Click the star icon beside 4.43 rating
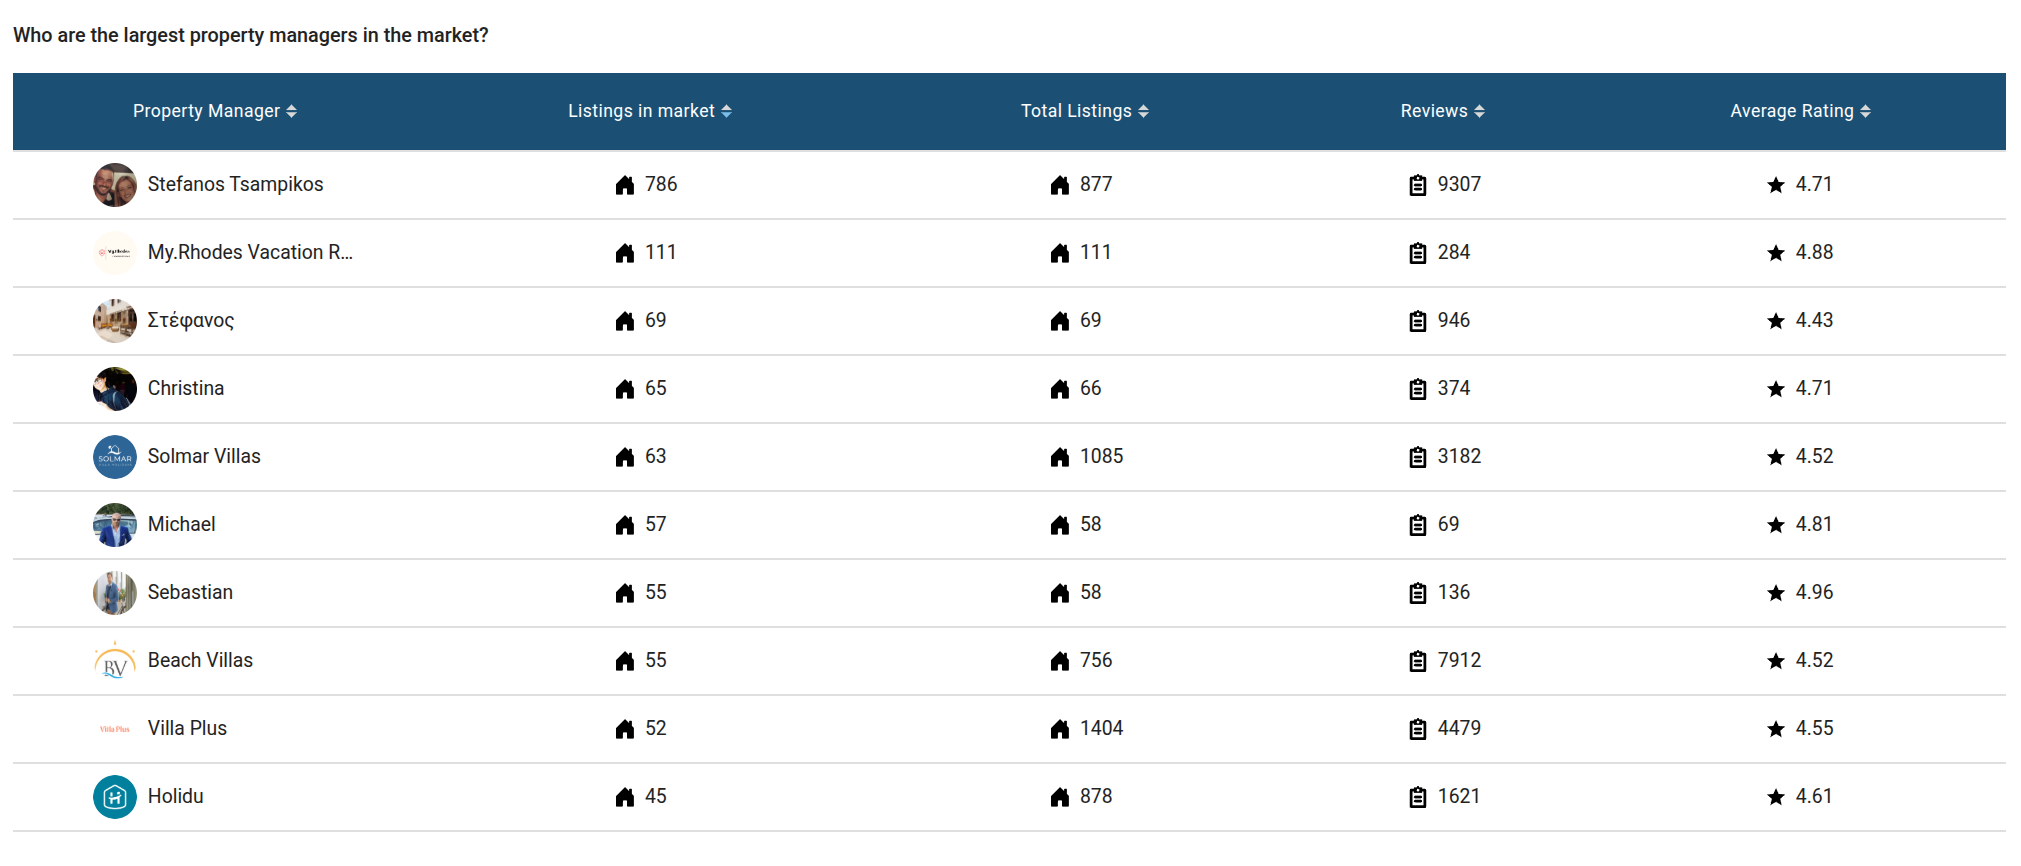This screenshot has height=866, width=2021. pyautogui.click(x=1776, y=321)
